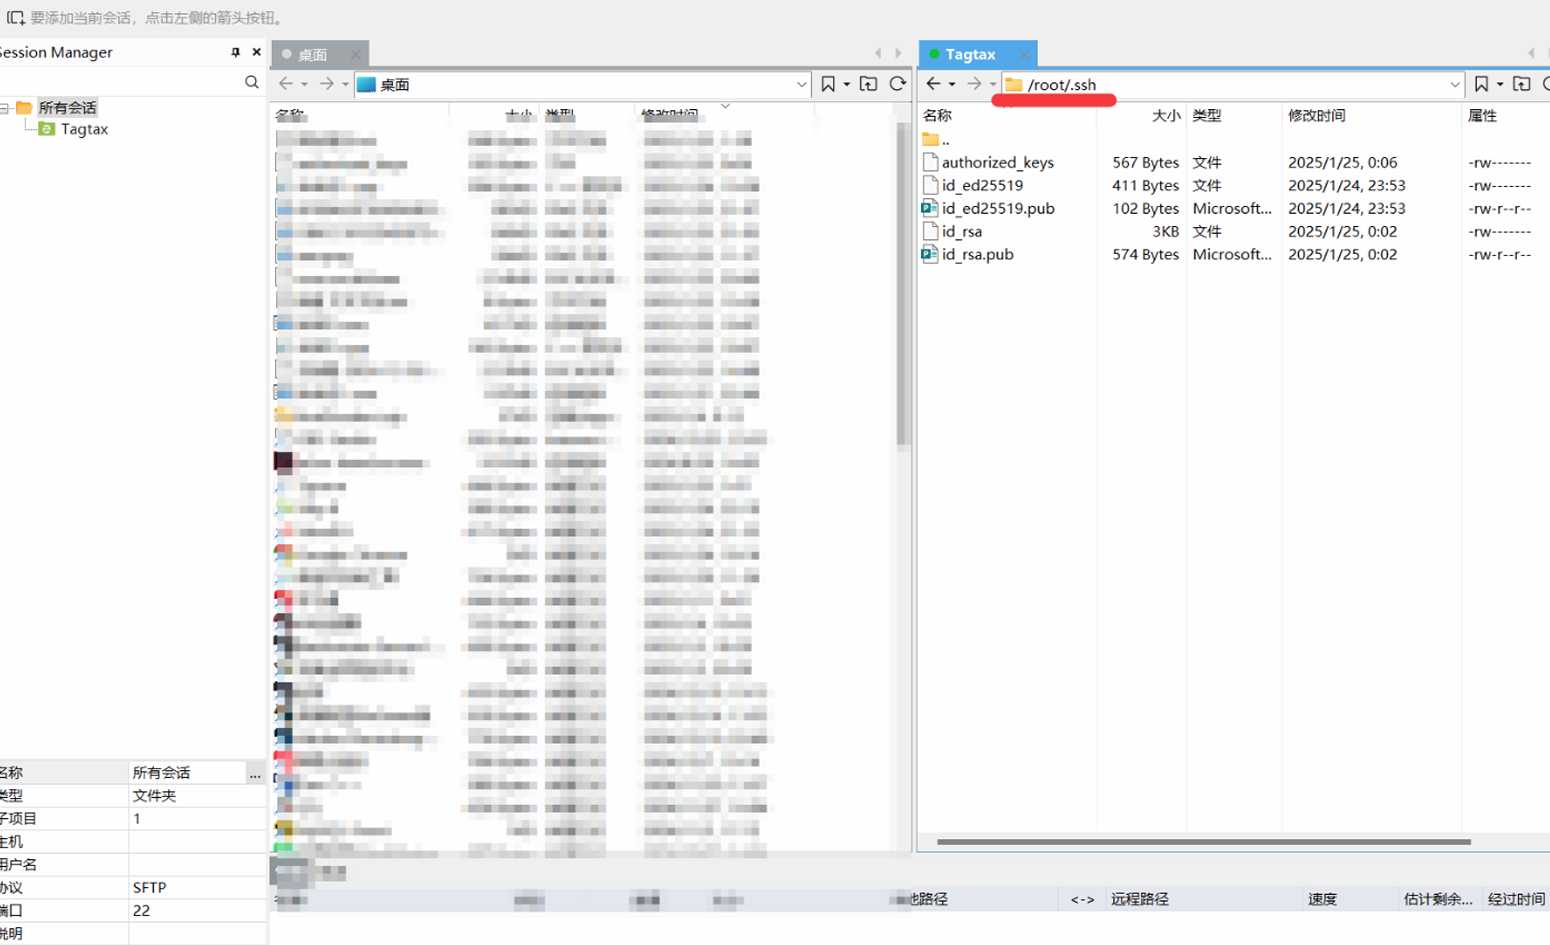Click the search icon in Session Manager
1550x945 pixels.
pos(252,82)
